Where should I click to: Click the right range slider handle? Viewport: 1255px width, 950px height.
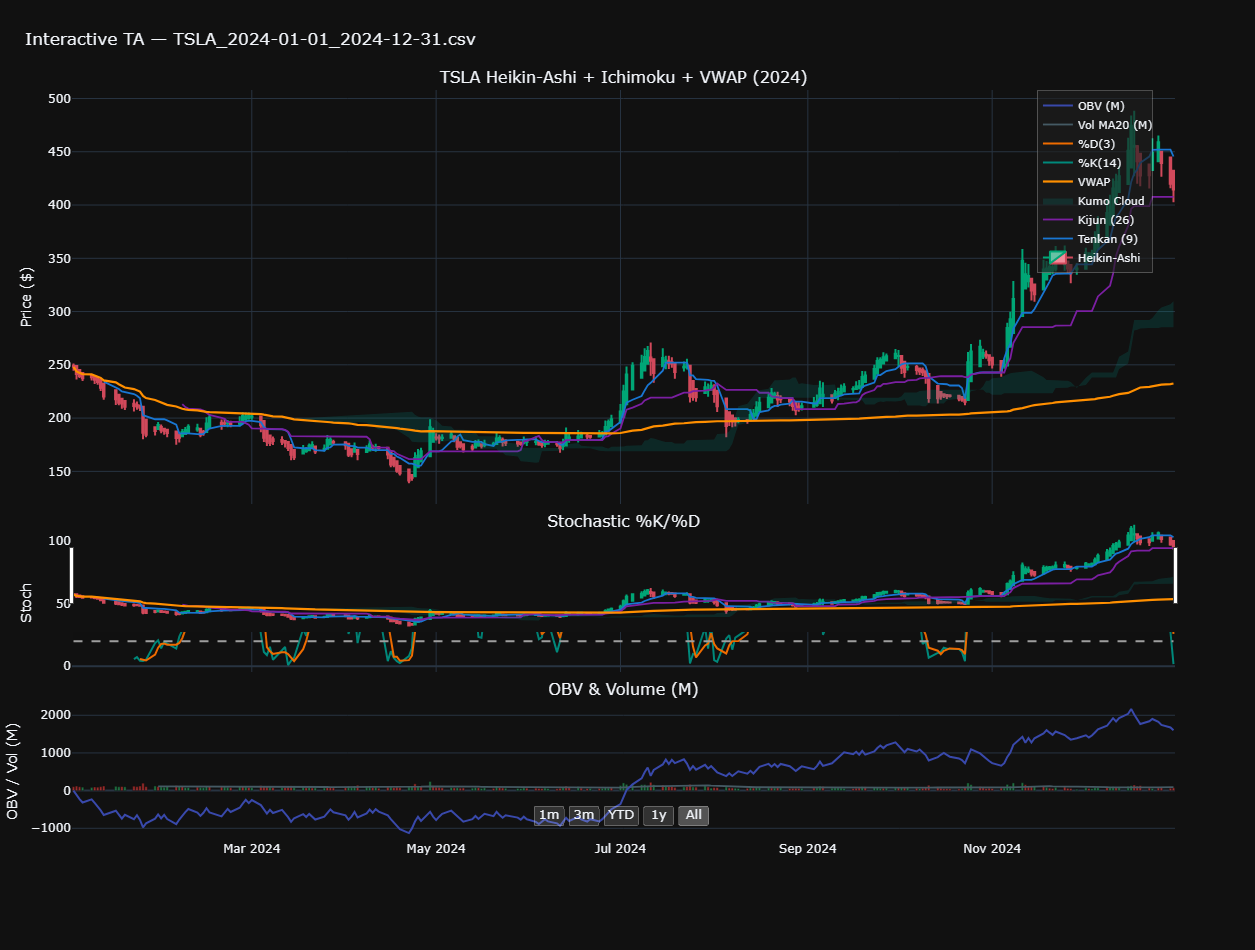[1175, 575]
